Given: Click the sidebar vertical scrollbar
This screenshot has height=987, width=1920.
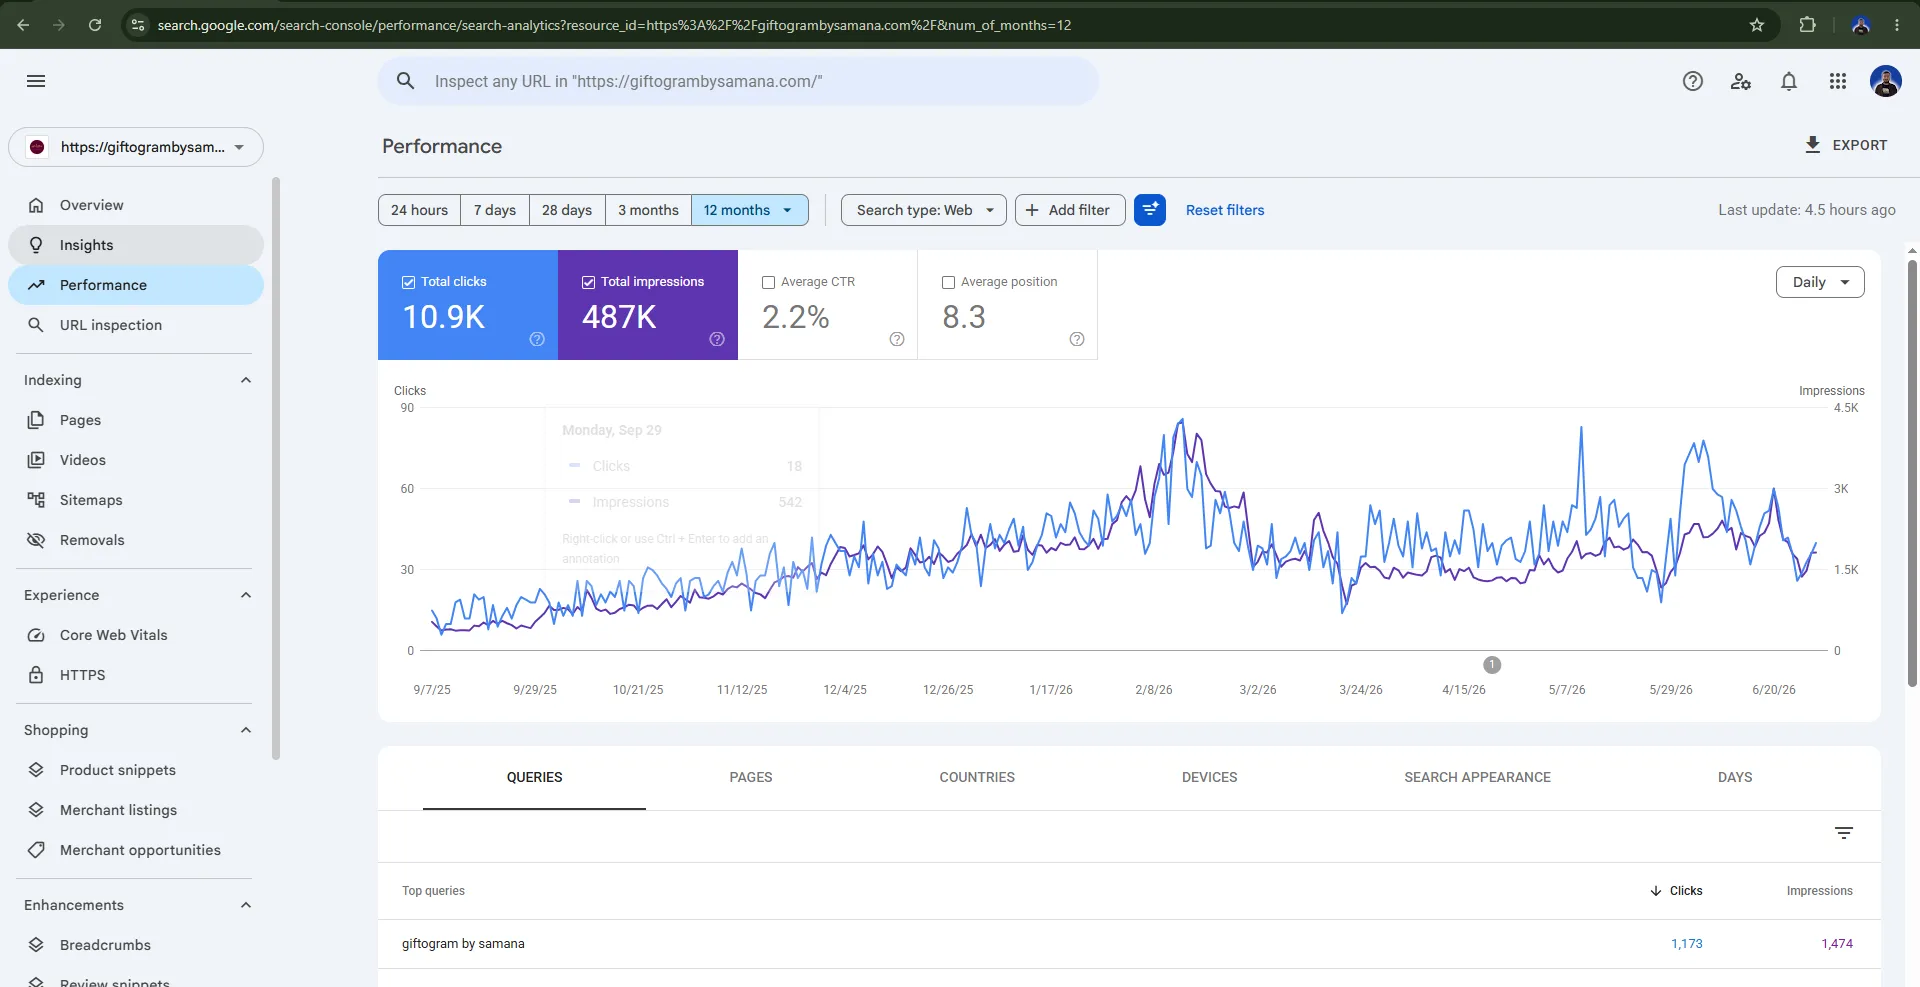Looking at the screenshot, I should click(x=276, y=468).
